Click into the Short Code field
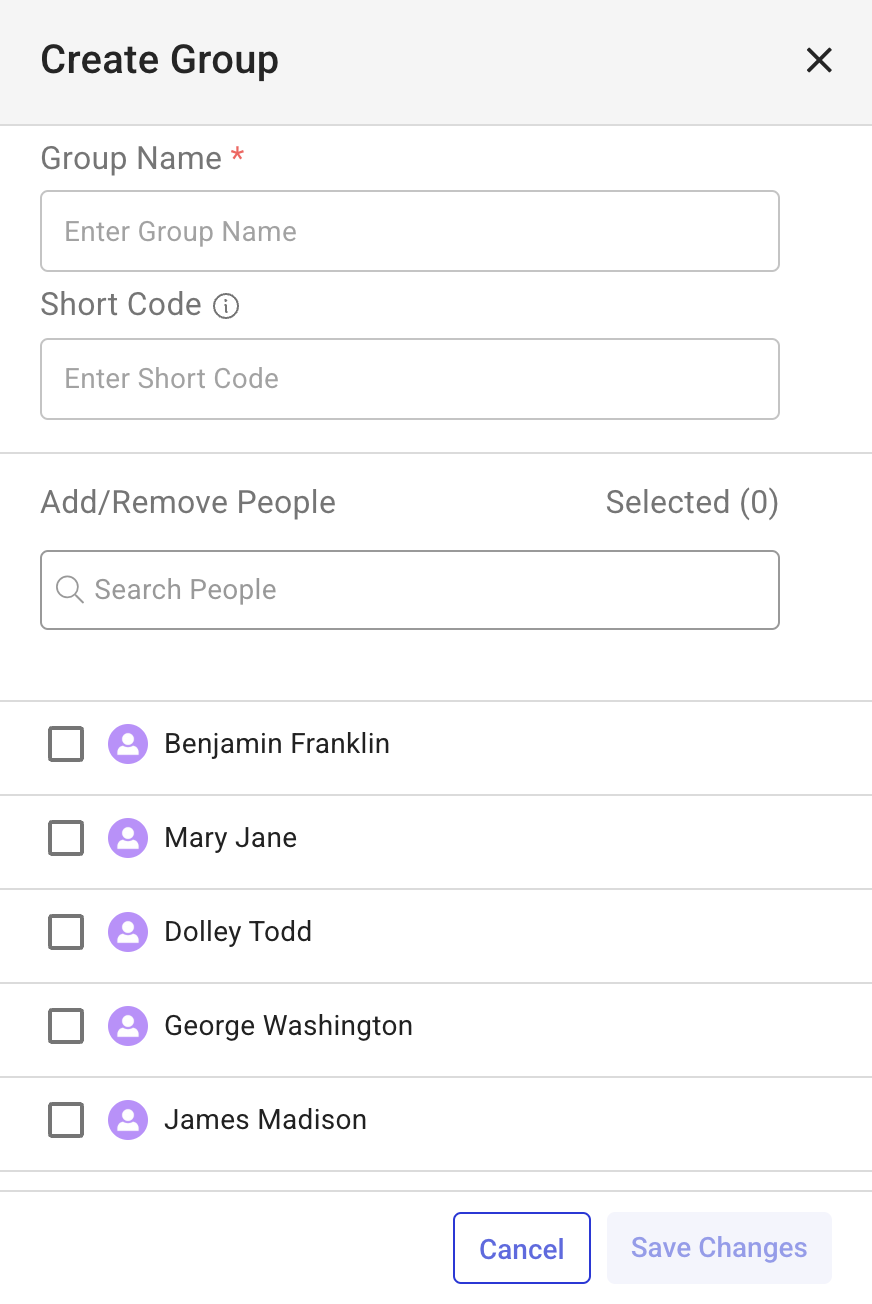 coord(410,379)
